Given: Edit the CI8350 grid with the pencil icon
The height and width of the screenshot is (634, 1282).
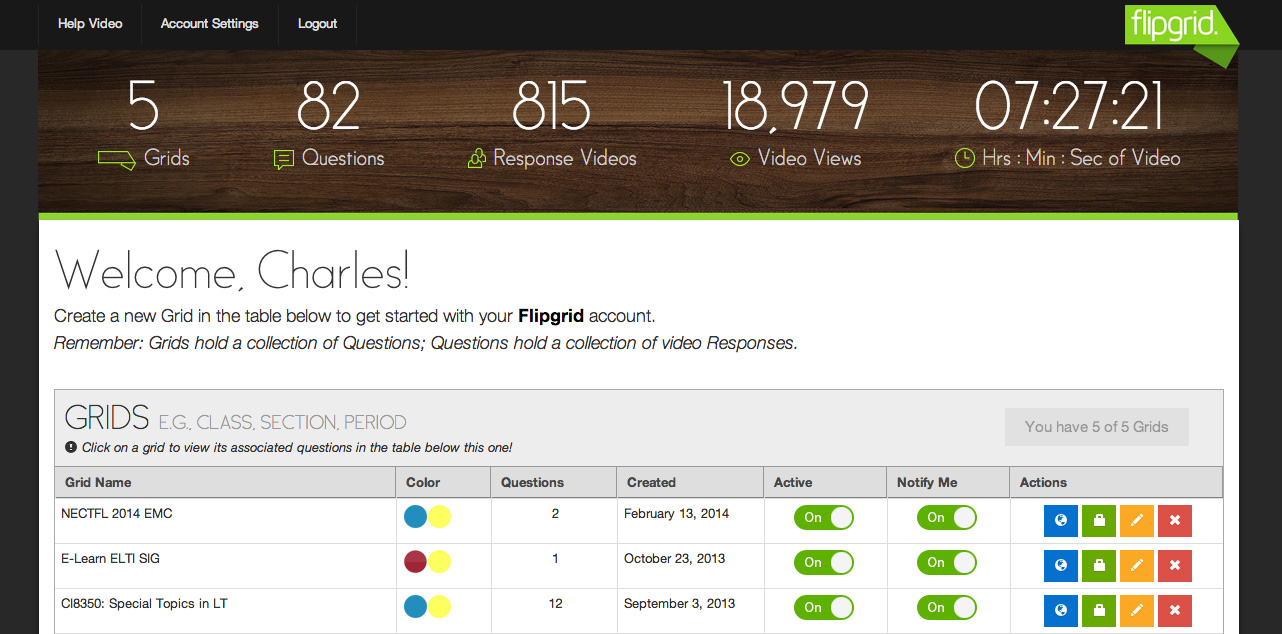Looking at the screenshot, I should (x=1137, y=610).
